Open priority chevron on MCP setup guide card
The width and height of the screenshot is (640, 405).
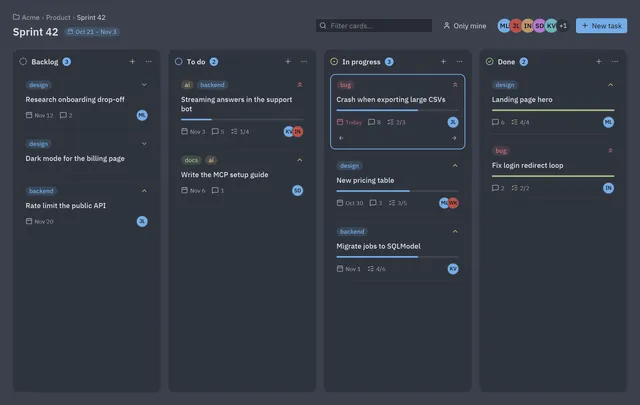coord(300,160)
